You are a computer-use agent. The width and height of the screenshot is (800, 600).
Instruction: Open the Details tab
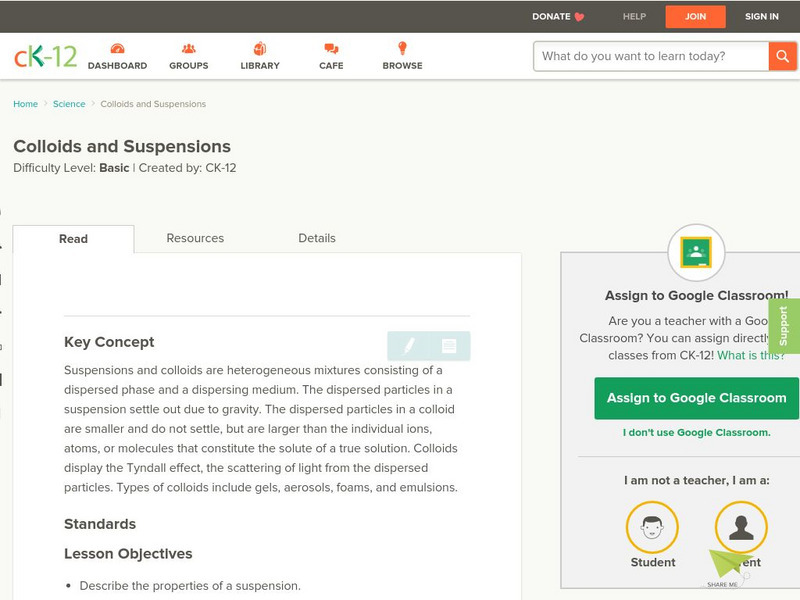[319, 238]
